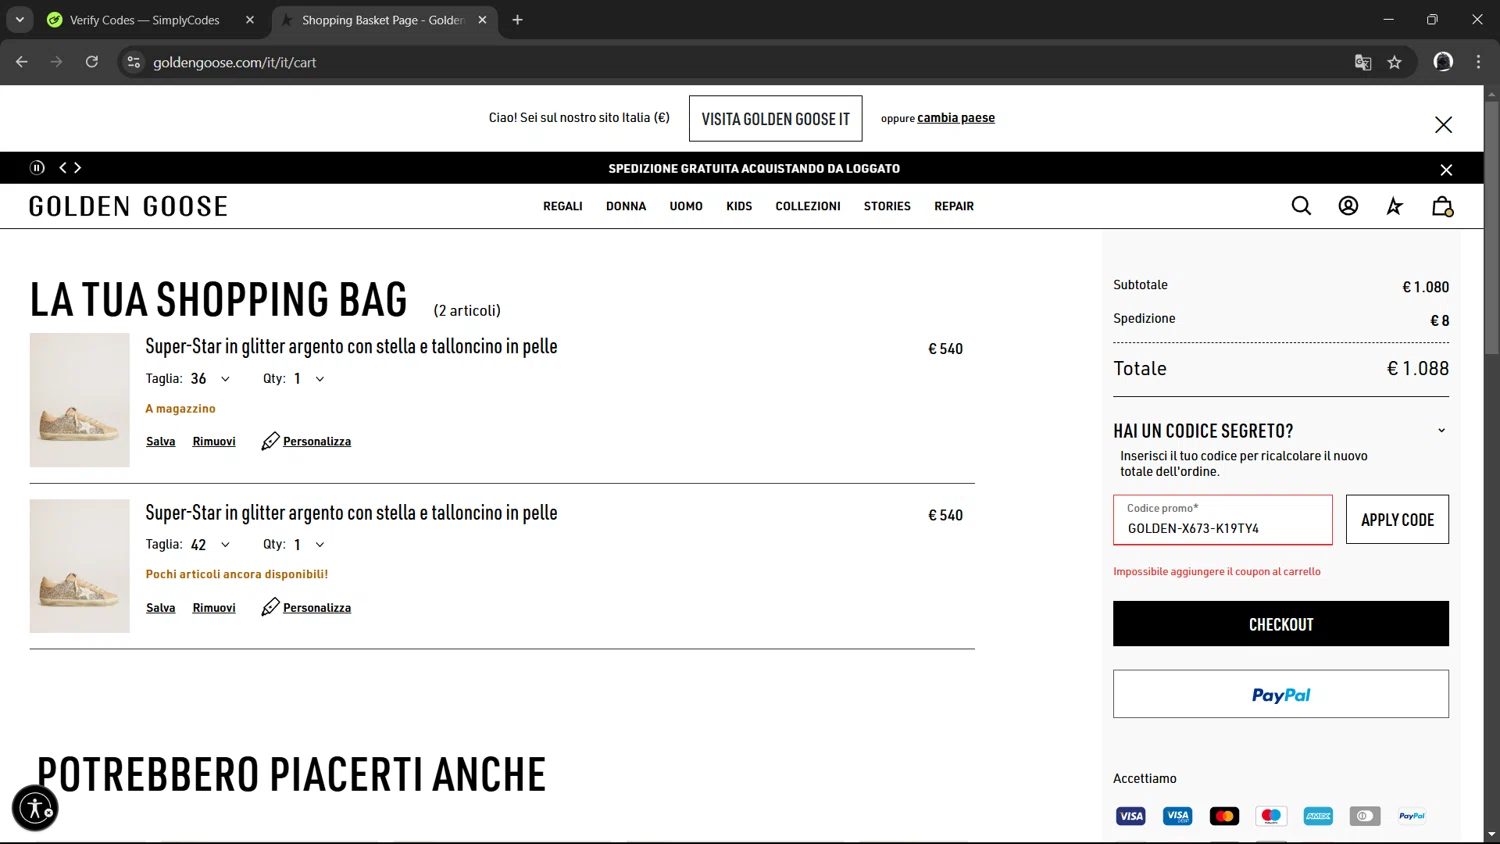1500x844 pixels.
Task: Go back to the previous page
Action: (x=22, y=62)
